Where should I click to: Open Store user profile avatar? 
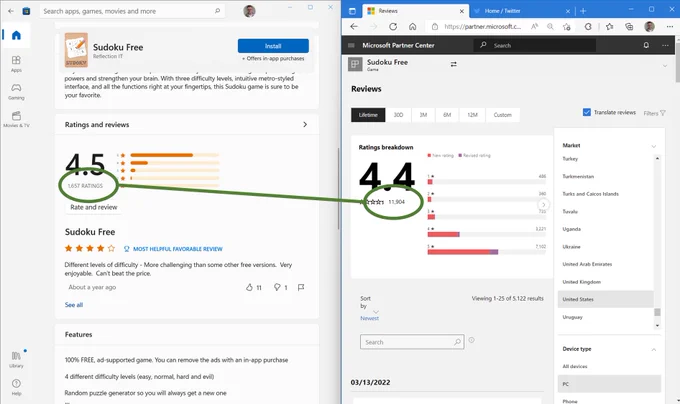[x=249, y=11]
